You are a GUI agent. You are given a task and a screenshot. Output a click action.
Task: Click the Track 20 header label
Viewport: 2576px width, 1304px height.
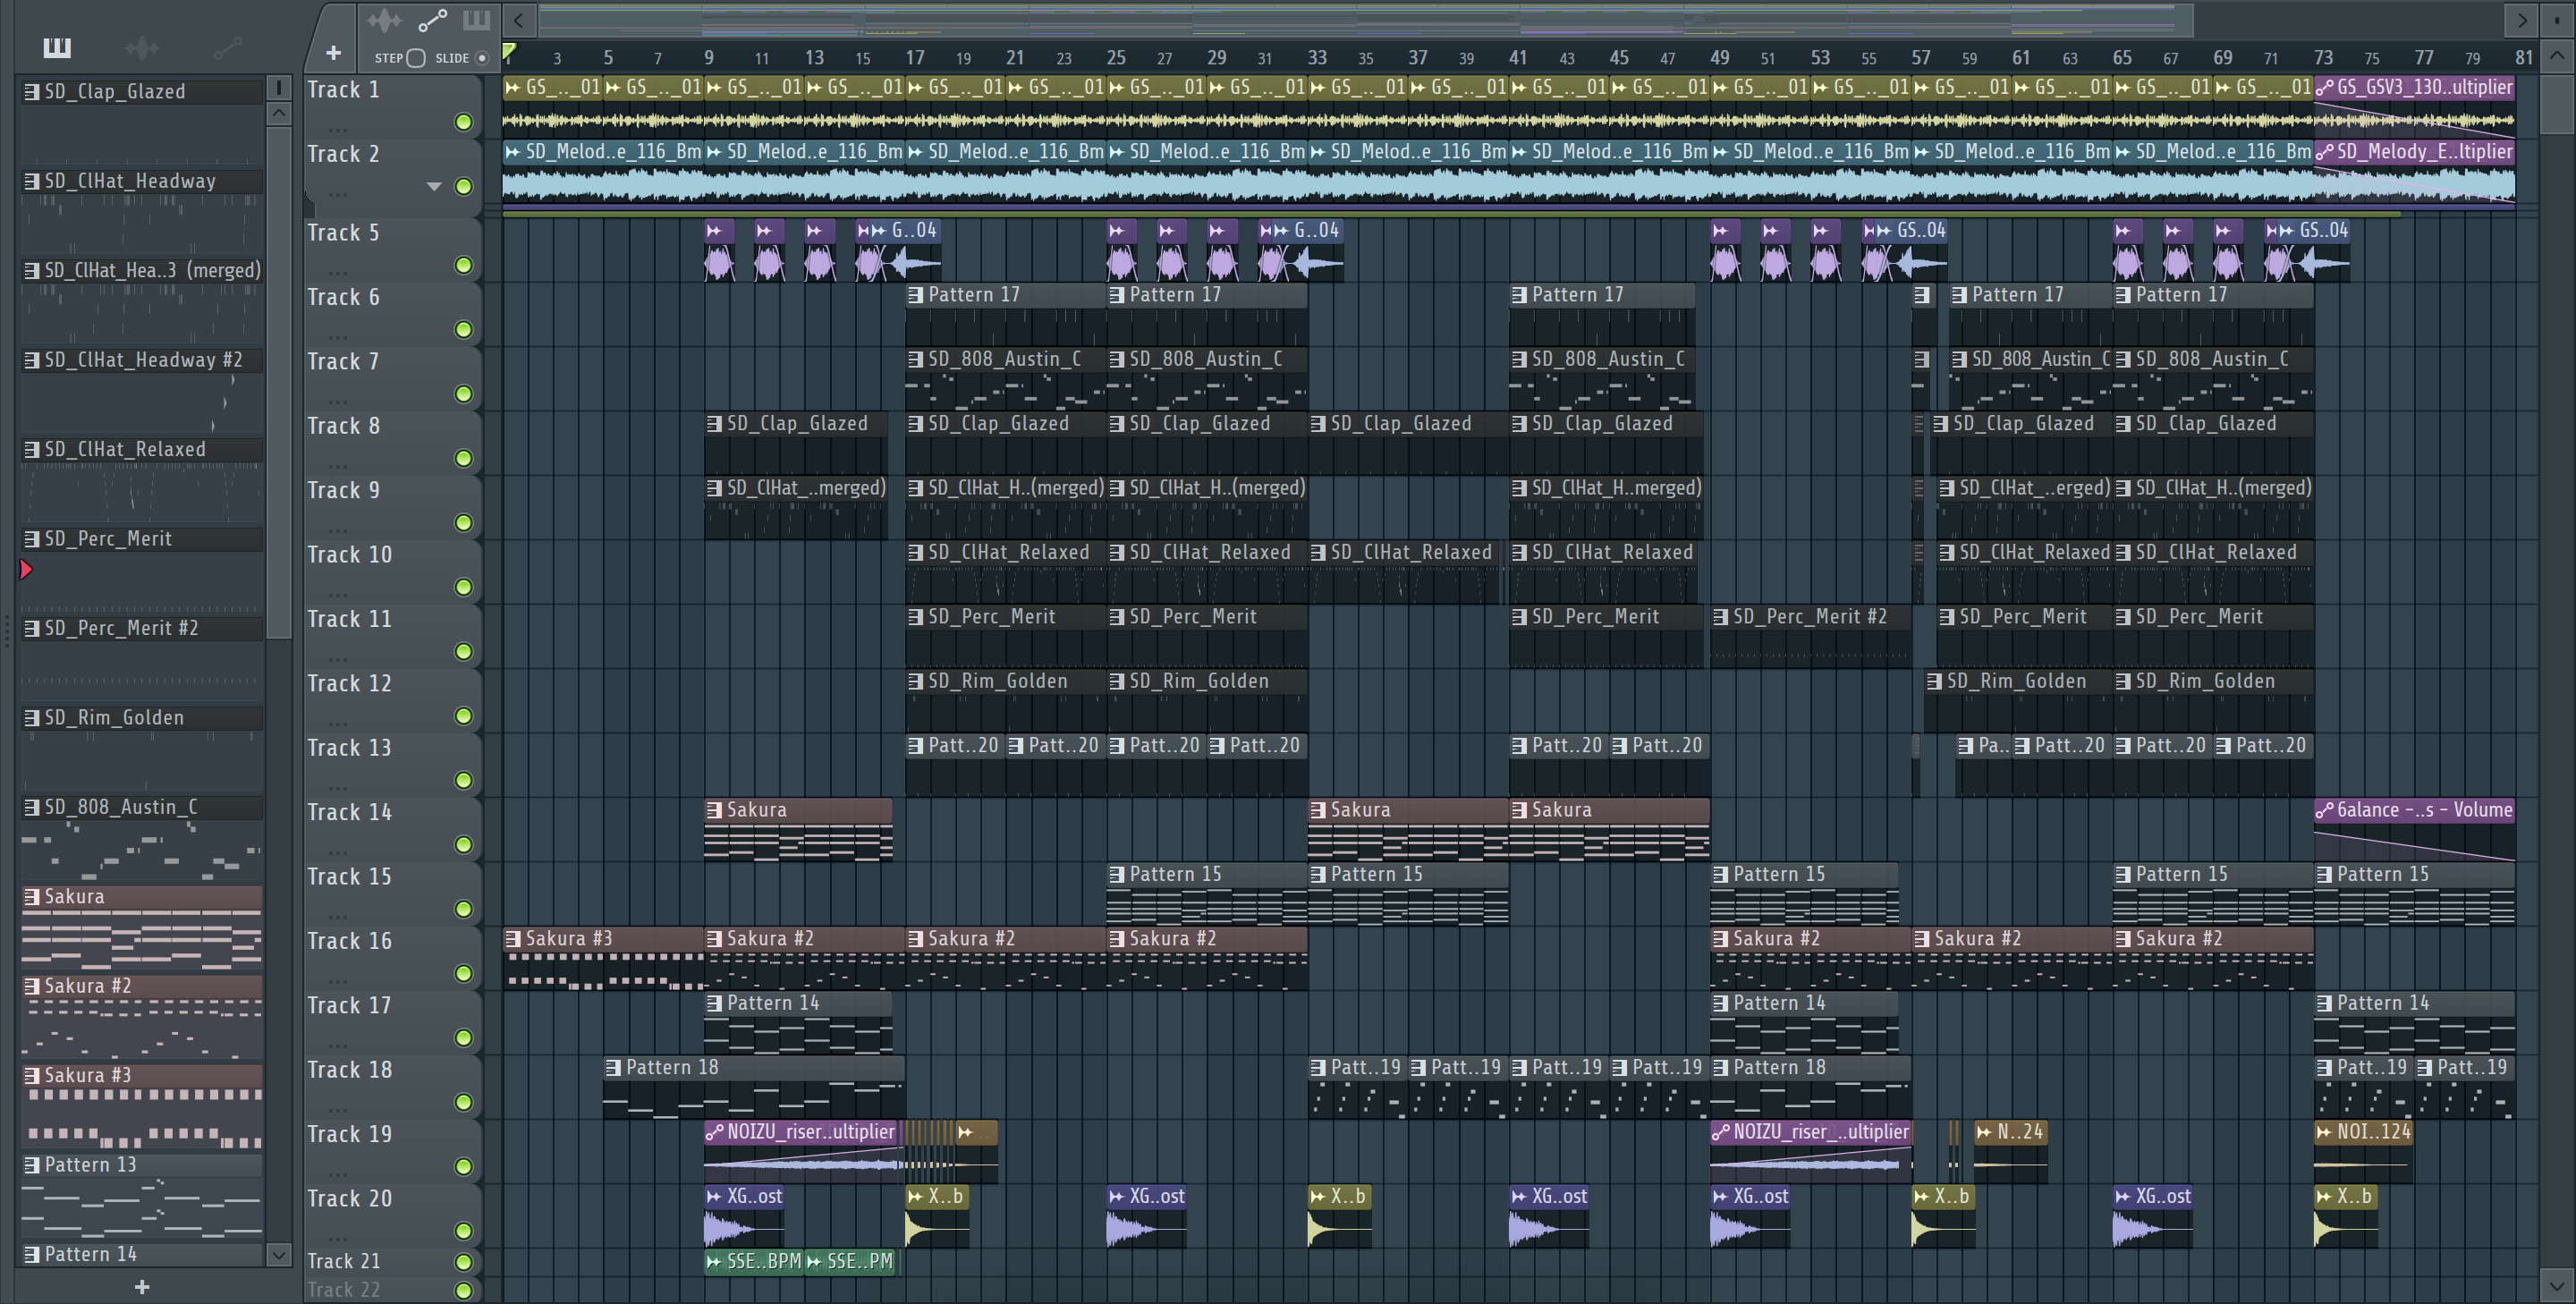click(349, 1198)
